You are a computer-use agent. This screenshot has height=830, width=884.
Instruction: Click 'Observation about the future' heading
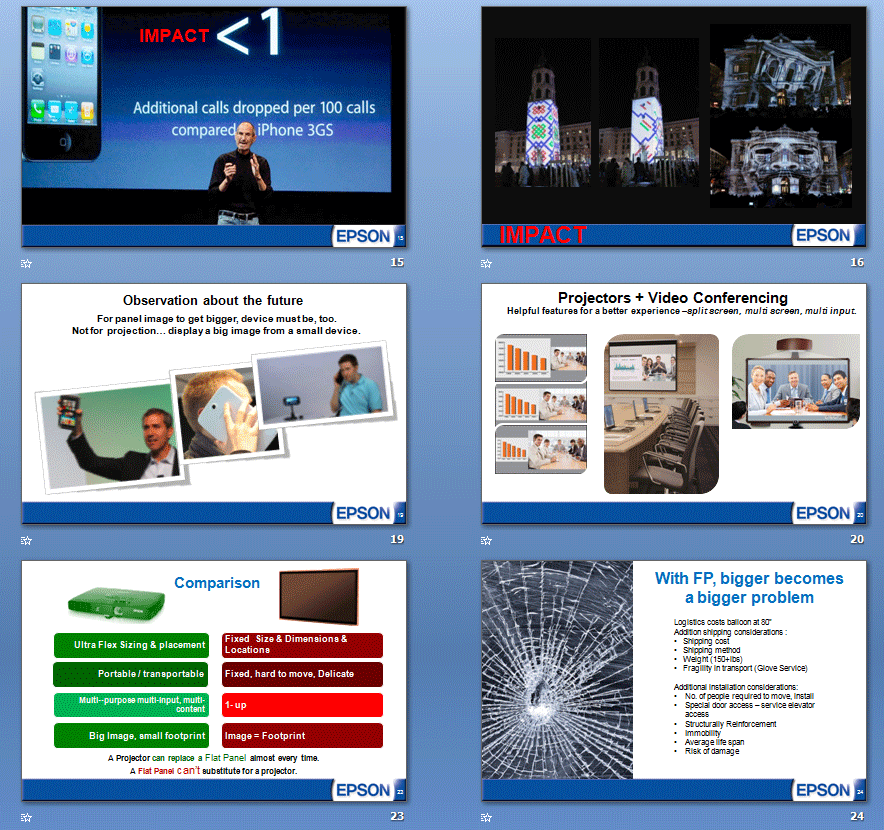(213, 301)
